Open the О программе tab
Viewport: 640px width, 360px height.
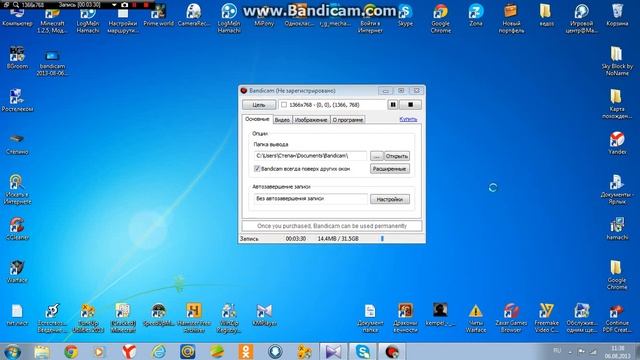[x=347, y=120]
